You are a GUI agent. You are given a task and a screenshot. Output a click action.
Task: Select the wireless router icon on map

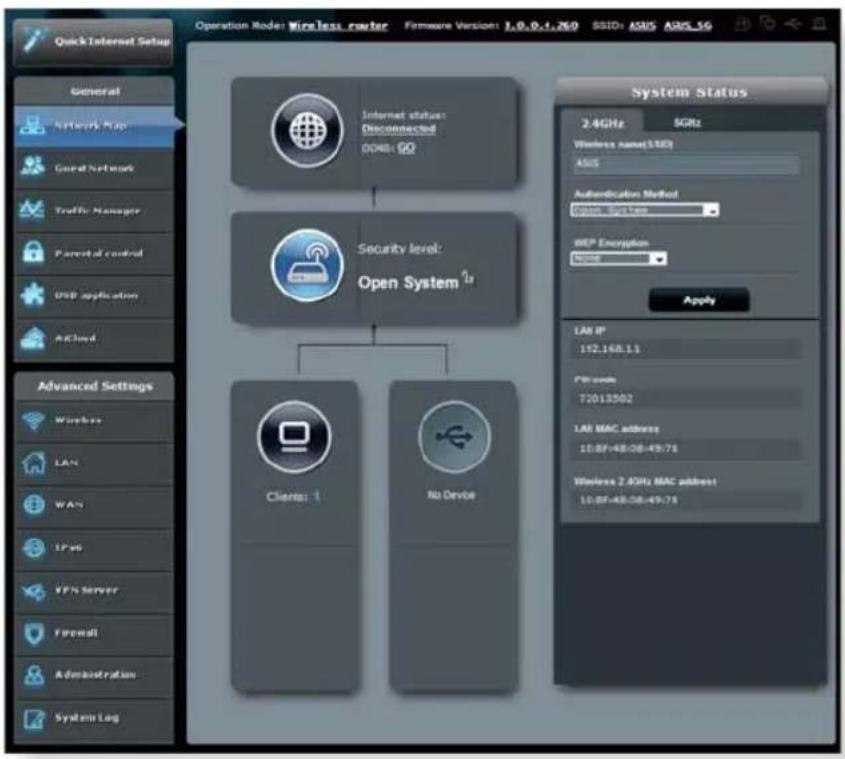tap(307, 265)
